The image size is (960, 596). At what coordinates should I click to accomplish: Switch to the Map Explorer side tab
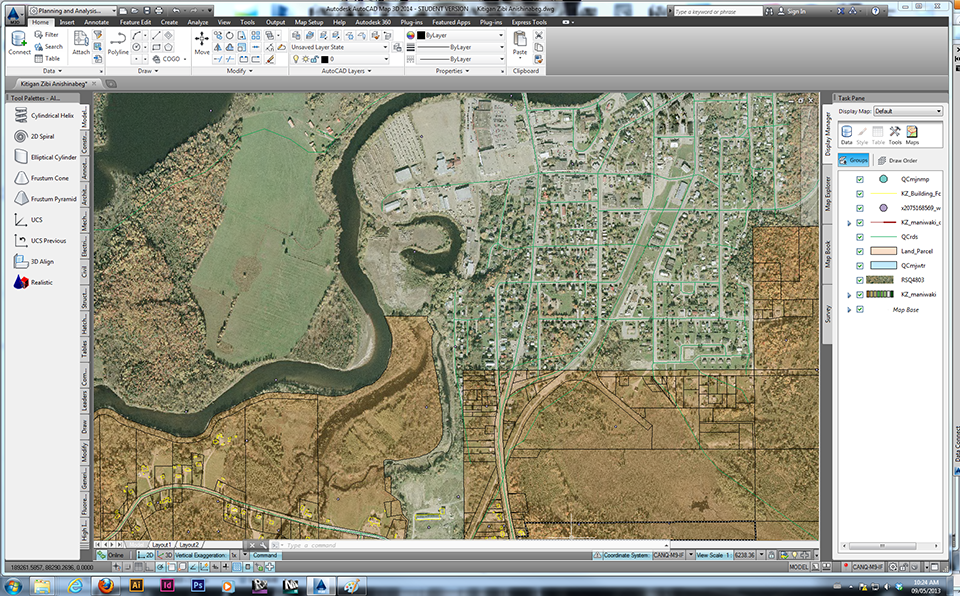click(x=828, y=192)
